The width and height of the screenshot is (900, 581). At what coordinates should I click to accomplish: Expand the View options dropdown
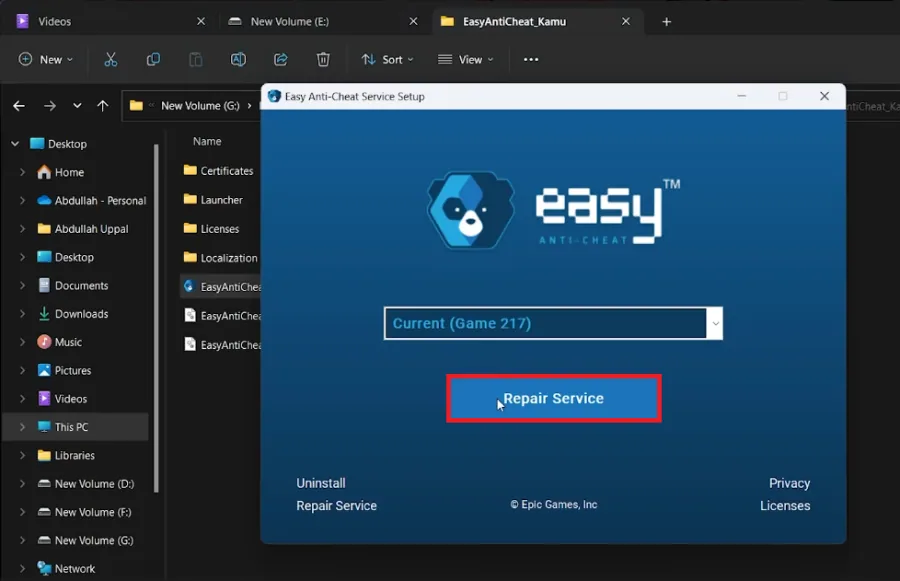(465, 60)
